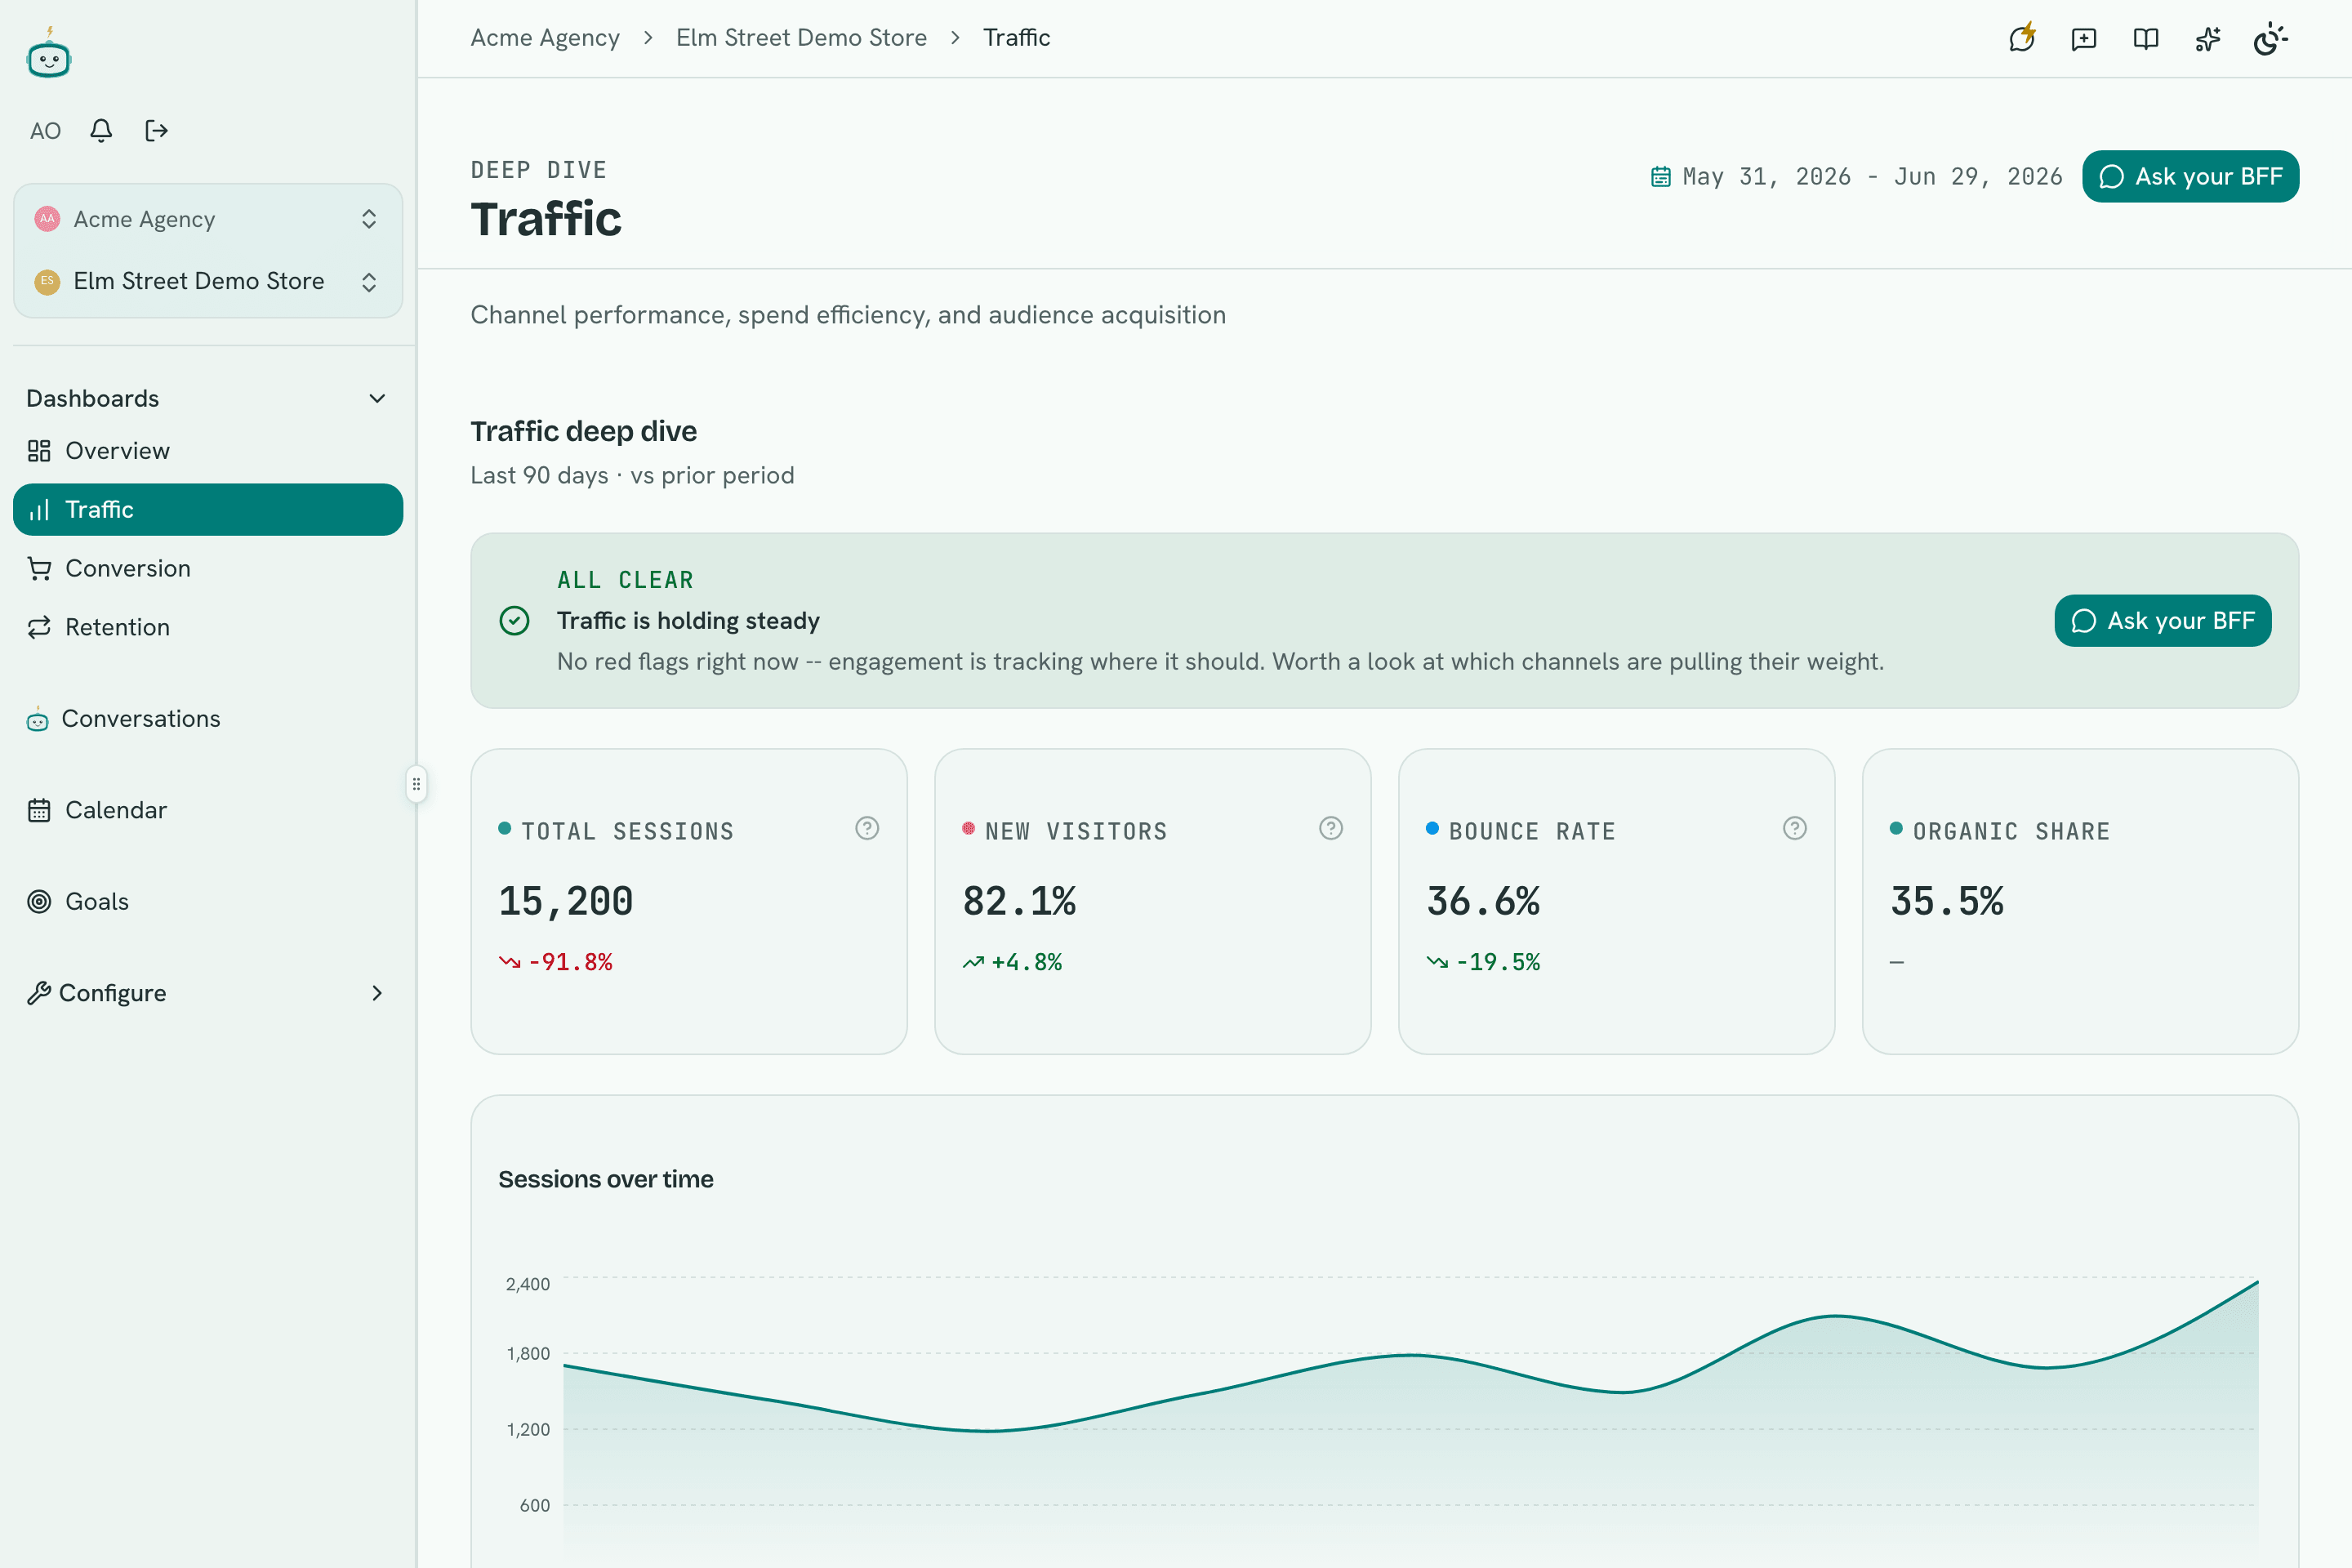Open the Elm Street Demo Store selector
Screen dimensions: 2352x1568
(x=208, y=281)
